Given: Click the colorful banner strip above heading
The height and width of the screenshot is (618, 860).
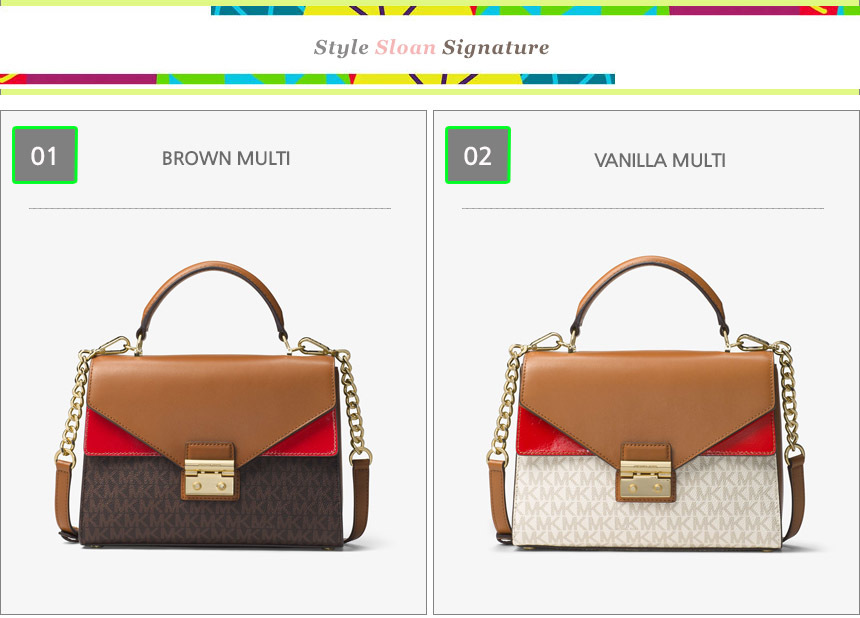Looking at the screenshot, I should pos(535,10).
